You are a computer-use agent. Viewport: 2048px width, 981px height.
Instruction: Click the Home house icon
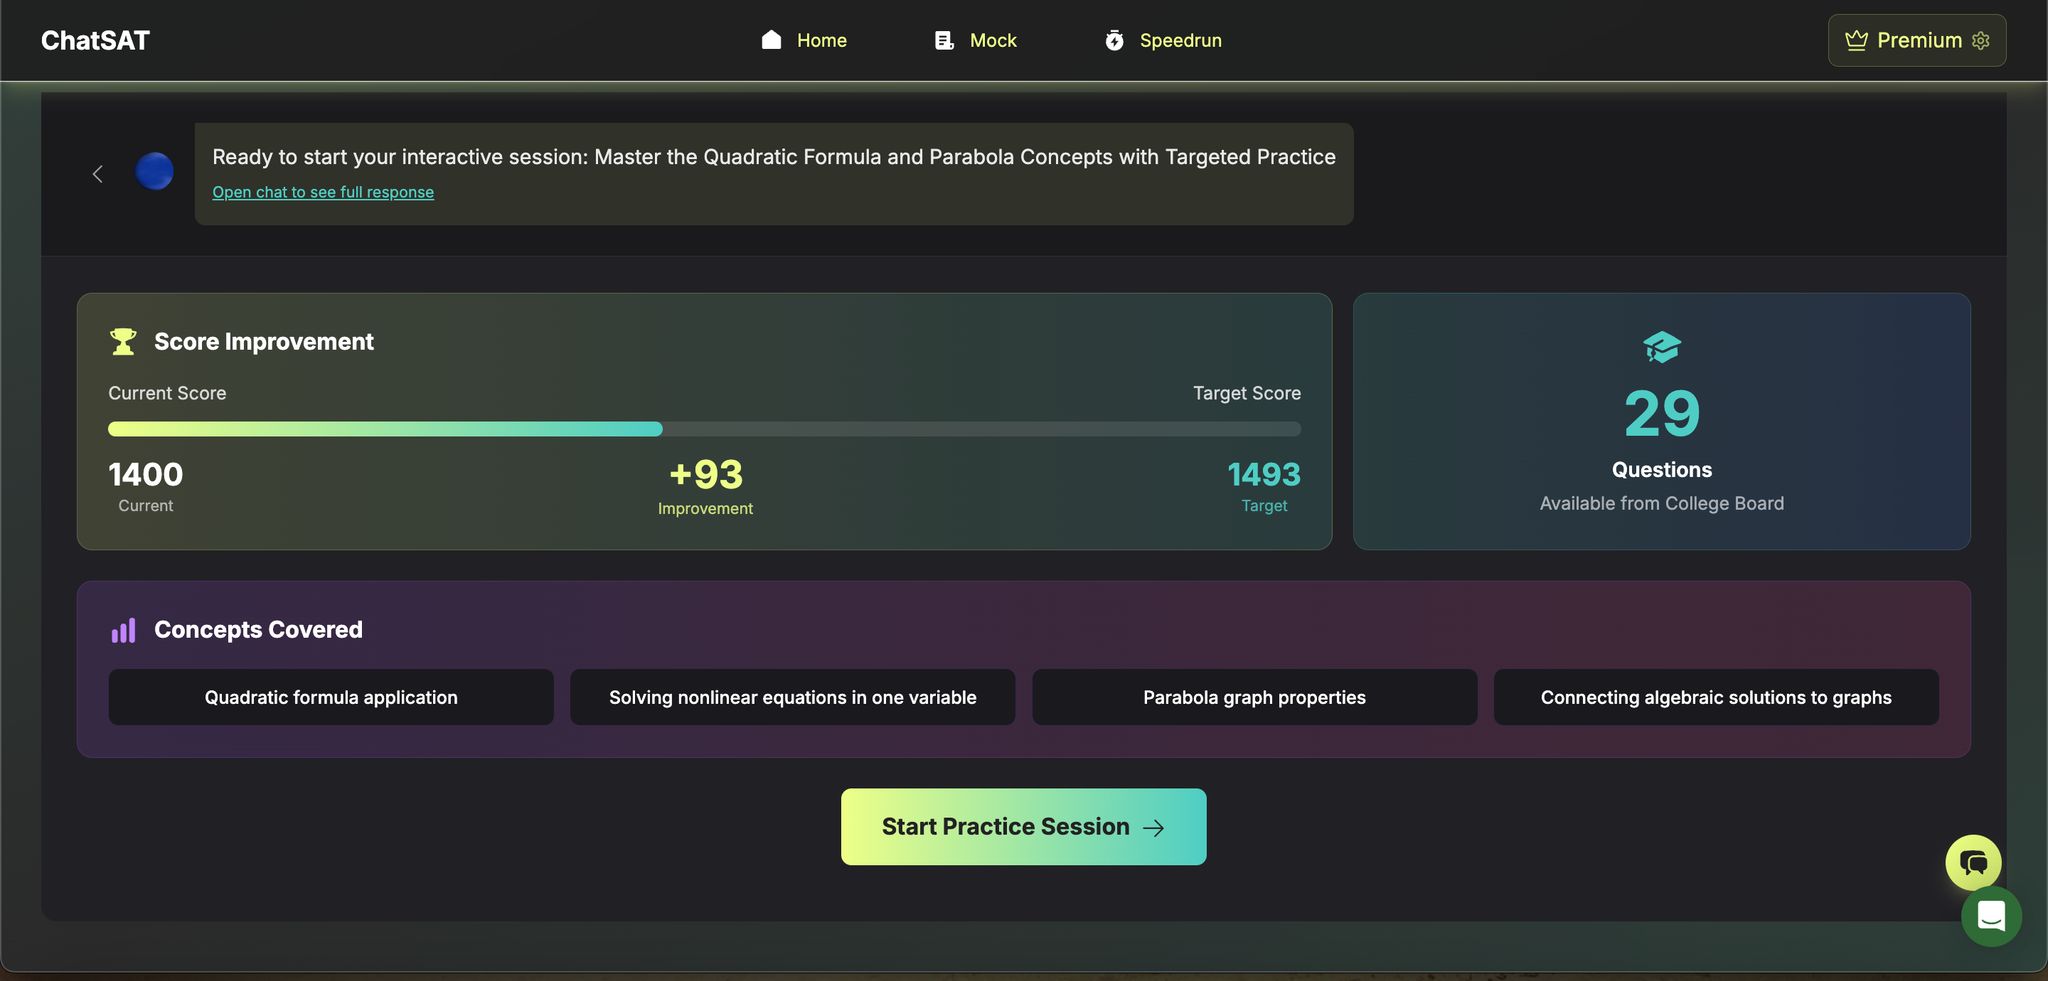[771, 40]
